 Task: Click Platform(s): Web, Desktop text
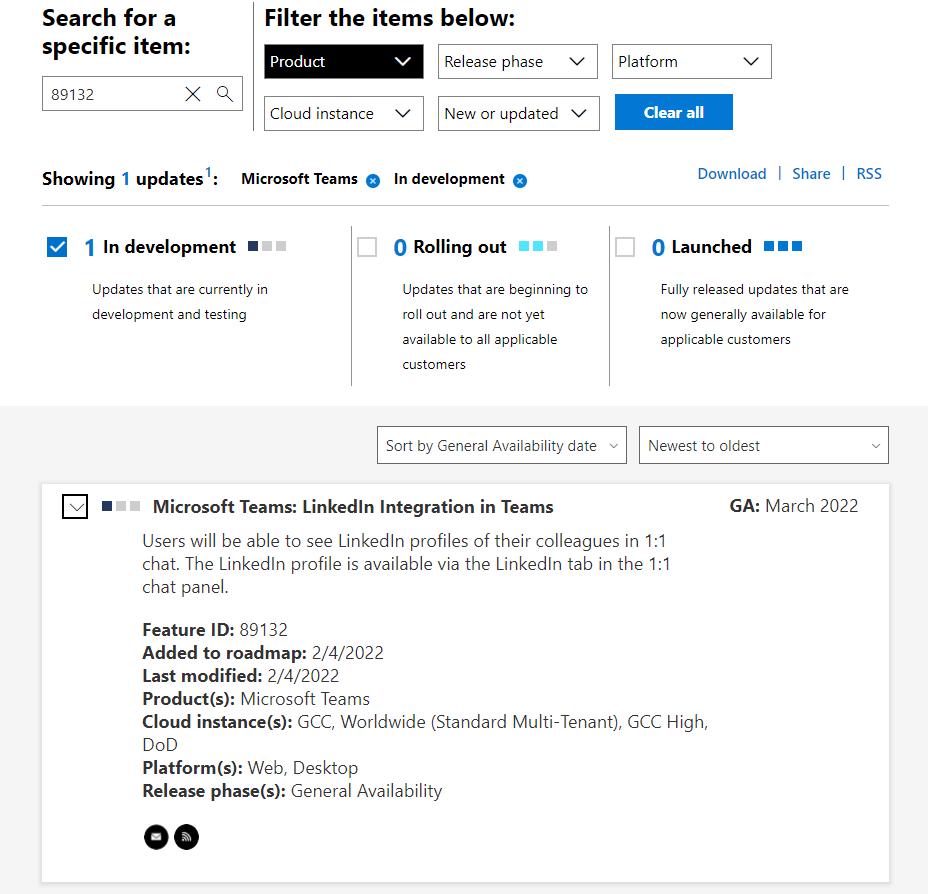pos(250,768)
